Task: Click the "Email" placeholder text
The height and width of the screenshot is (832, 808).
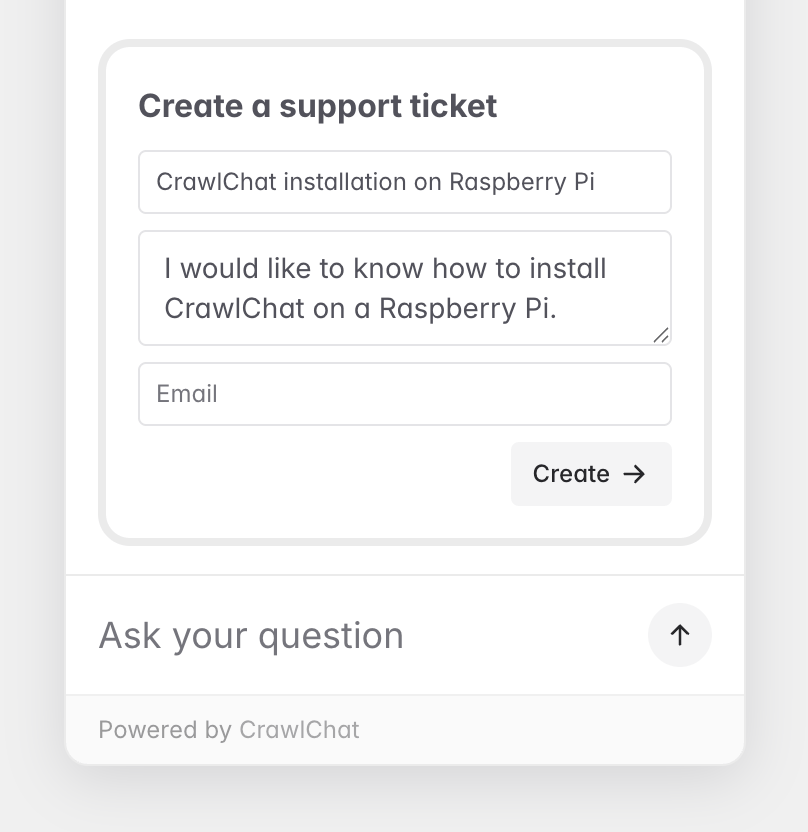Action: [187, 394]
